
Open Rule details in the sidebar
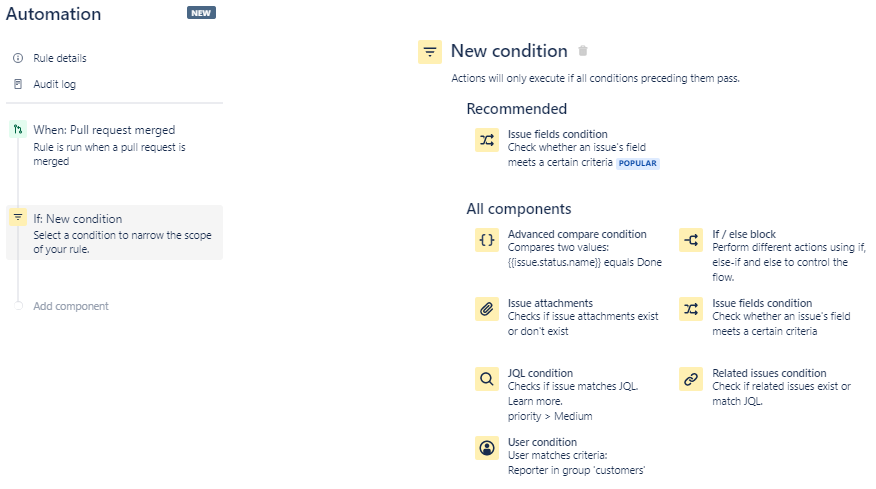click(x=60, y=58)
